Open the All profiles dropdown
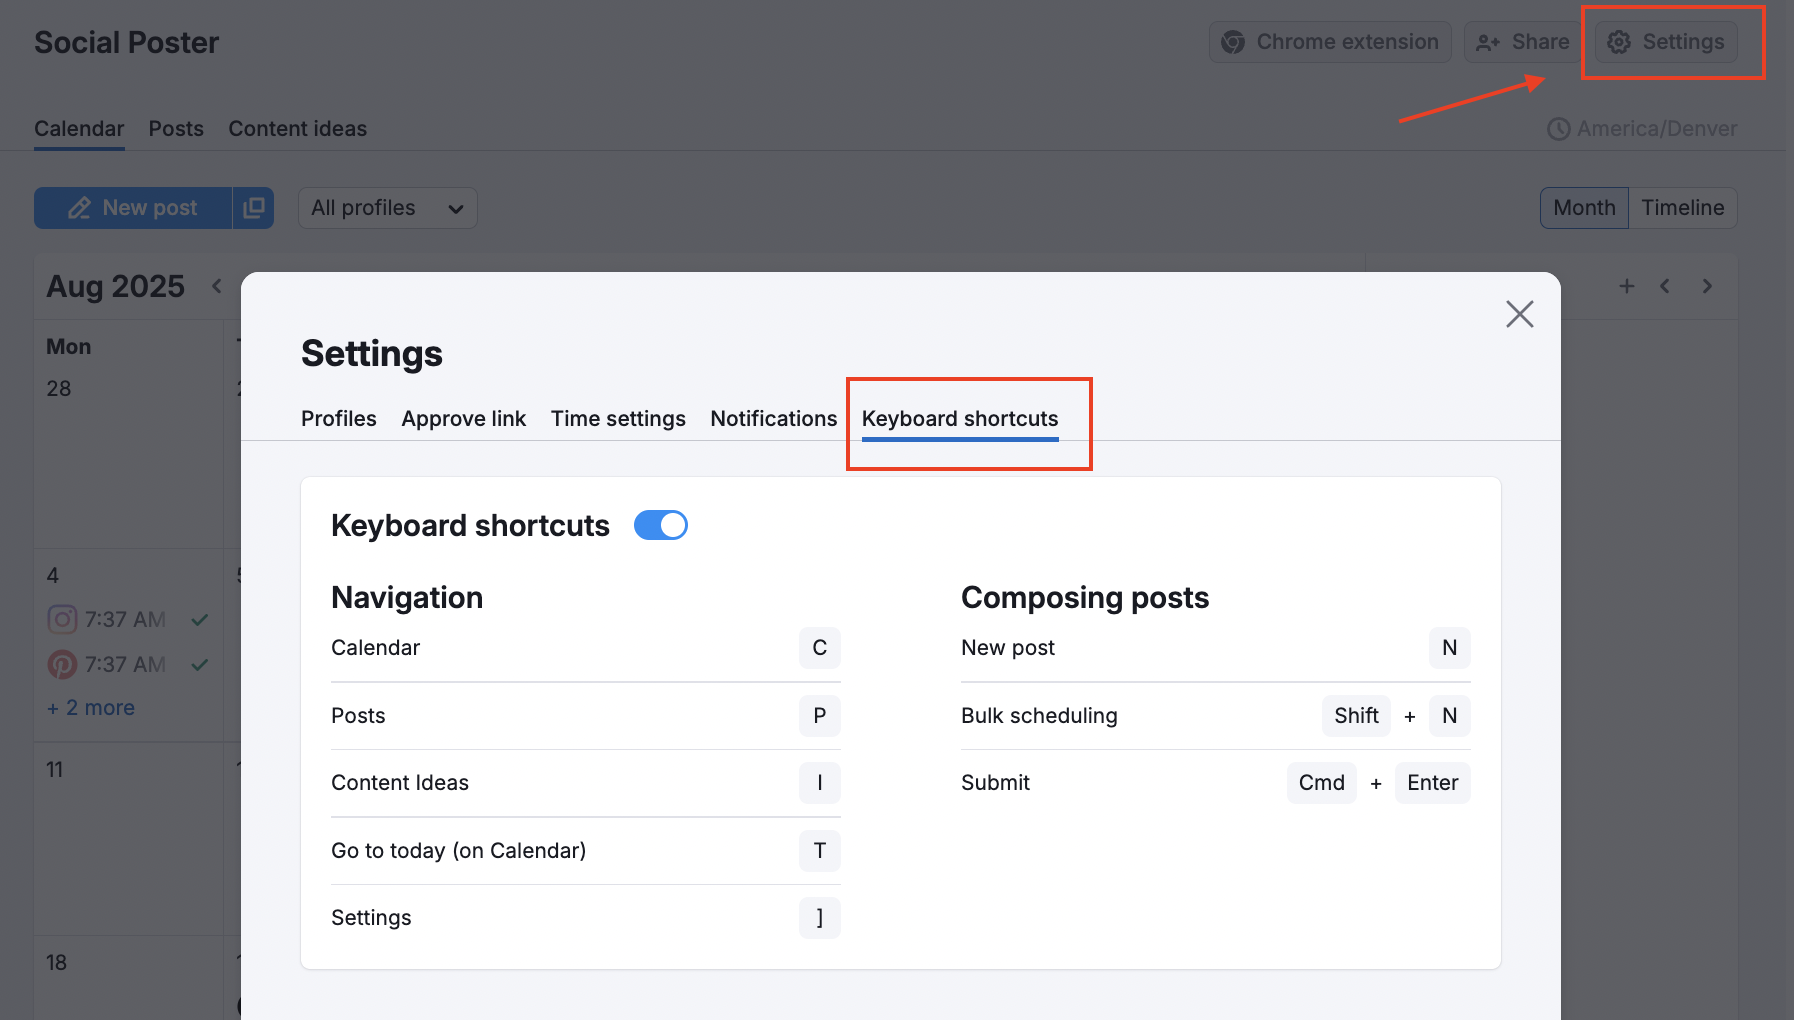This screenshot has height=1020, width=1794. click(x=387, y=207)
